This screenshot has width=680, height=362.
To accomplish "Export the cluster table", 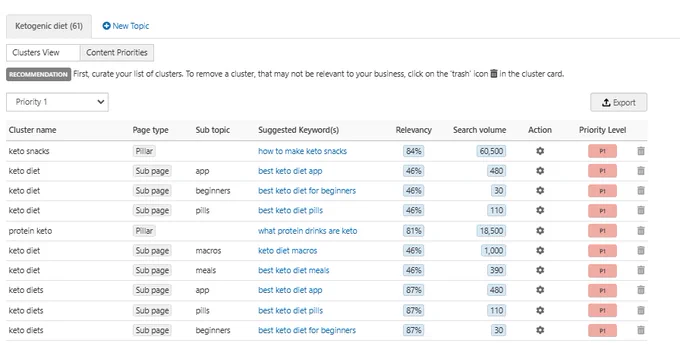I will (618, 102).
